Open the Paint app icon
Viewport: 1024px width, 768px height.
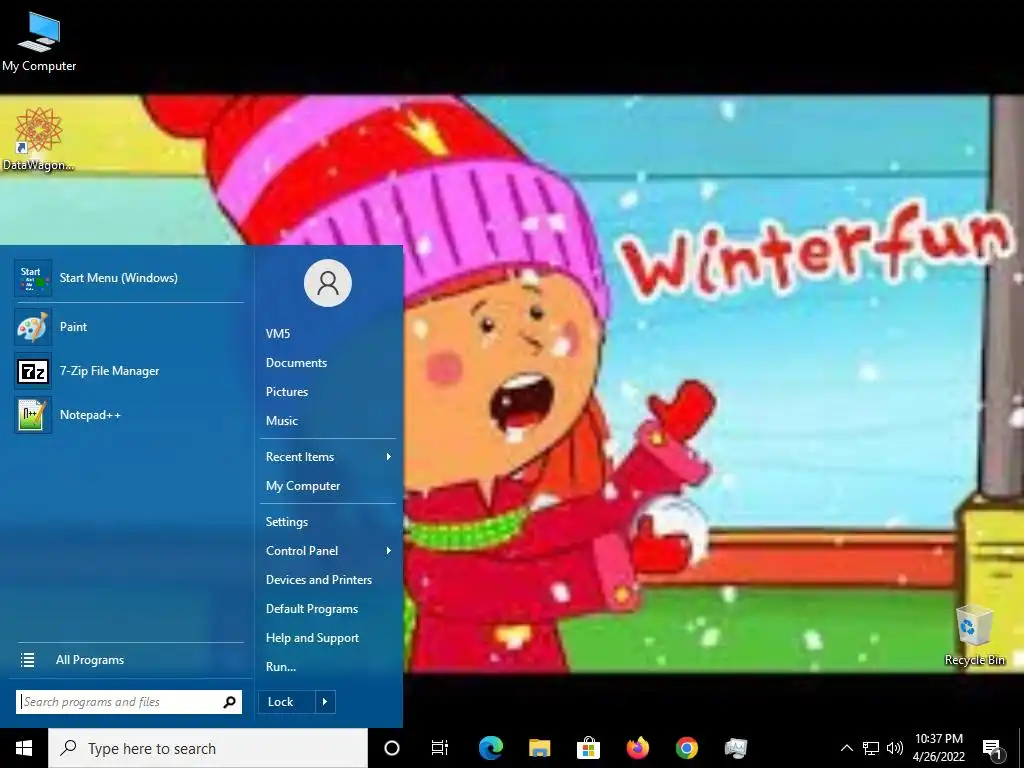point(33,327)
